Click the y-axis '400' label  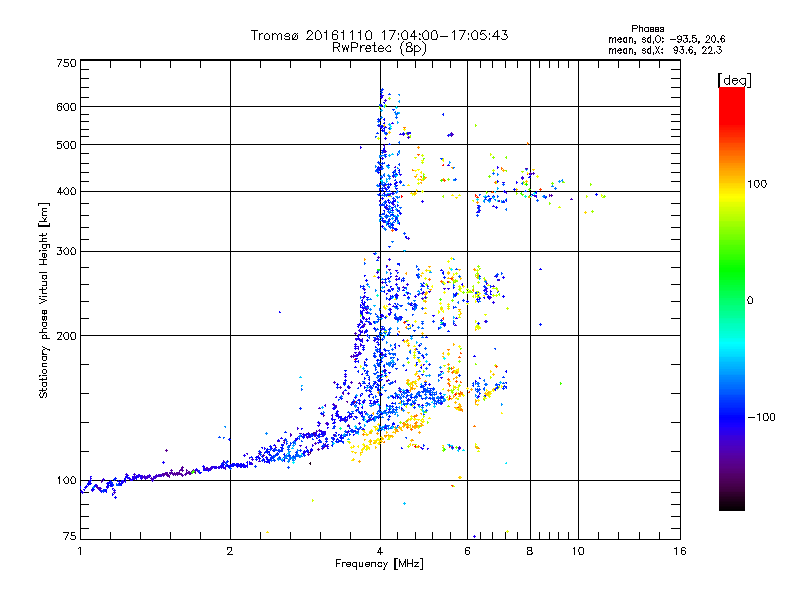tap(66, 192)
